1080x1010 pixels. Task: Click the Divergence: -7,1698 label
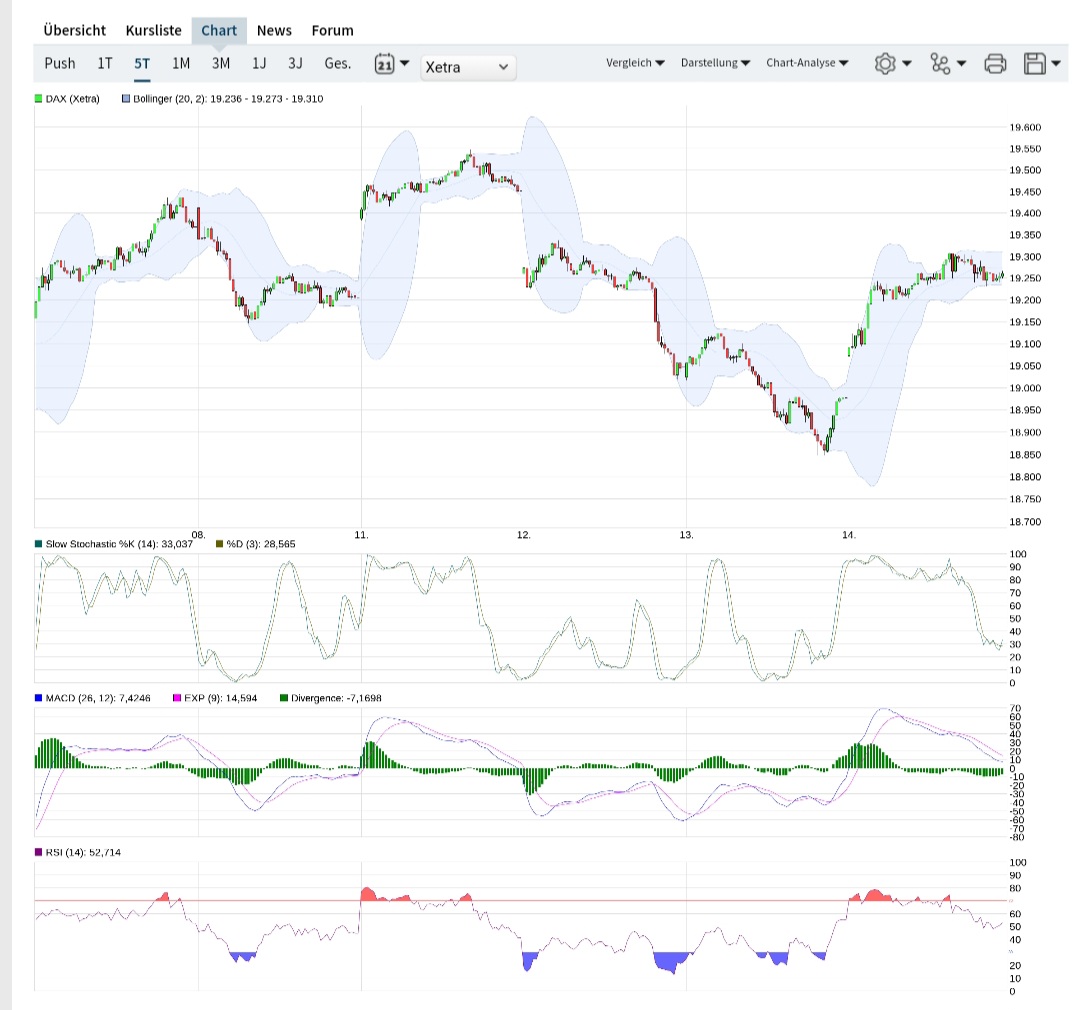tap(336, 698)
